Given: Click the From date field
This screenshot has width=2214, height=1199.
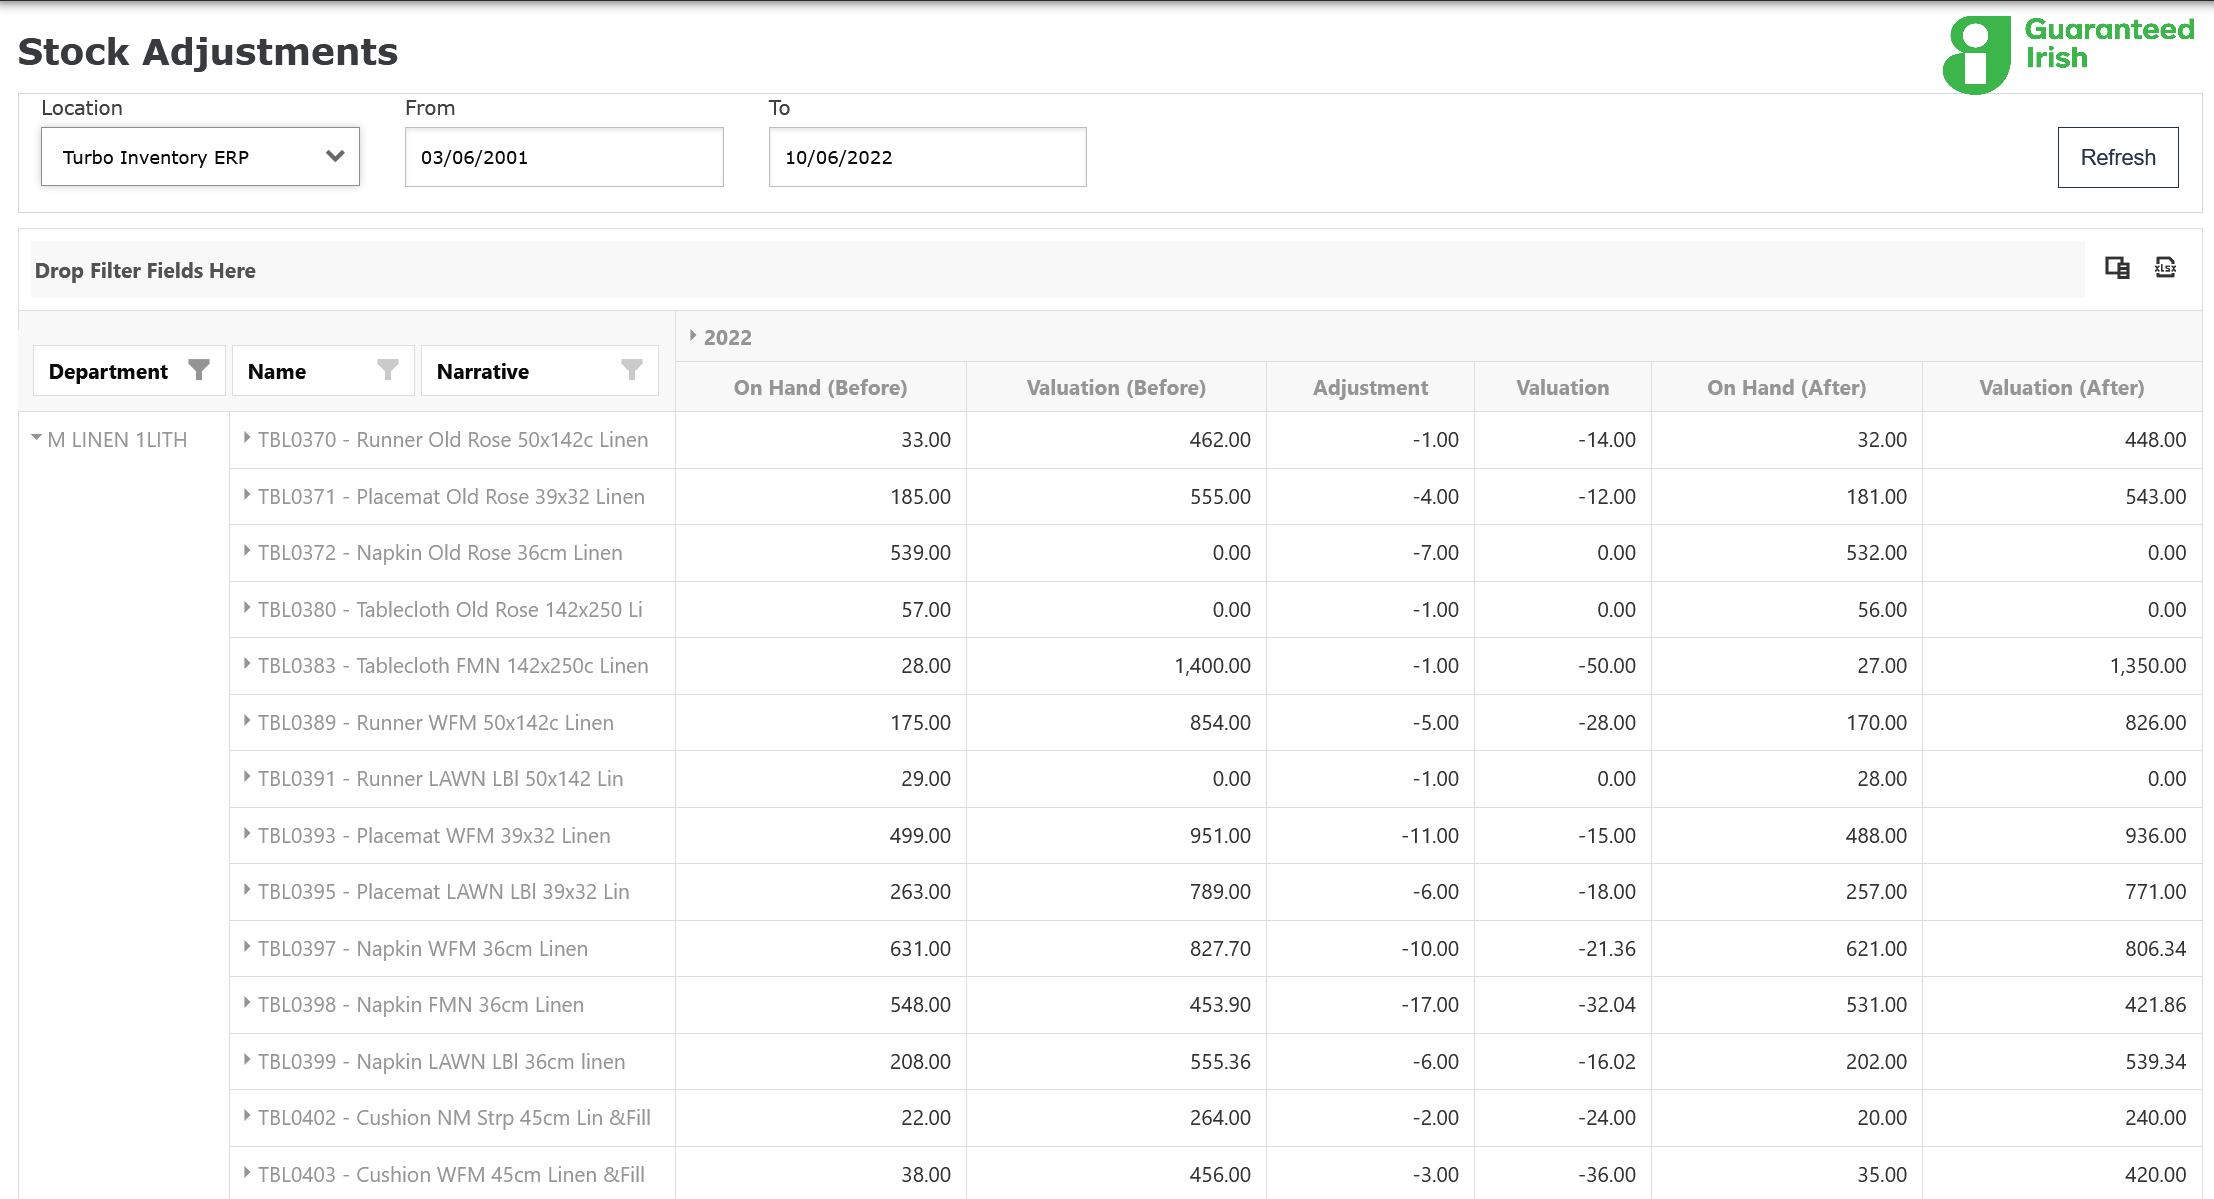Looking at the screenshot, I should click(563, 157).
